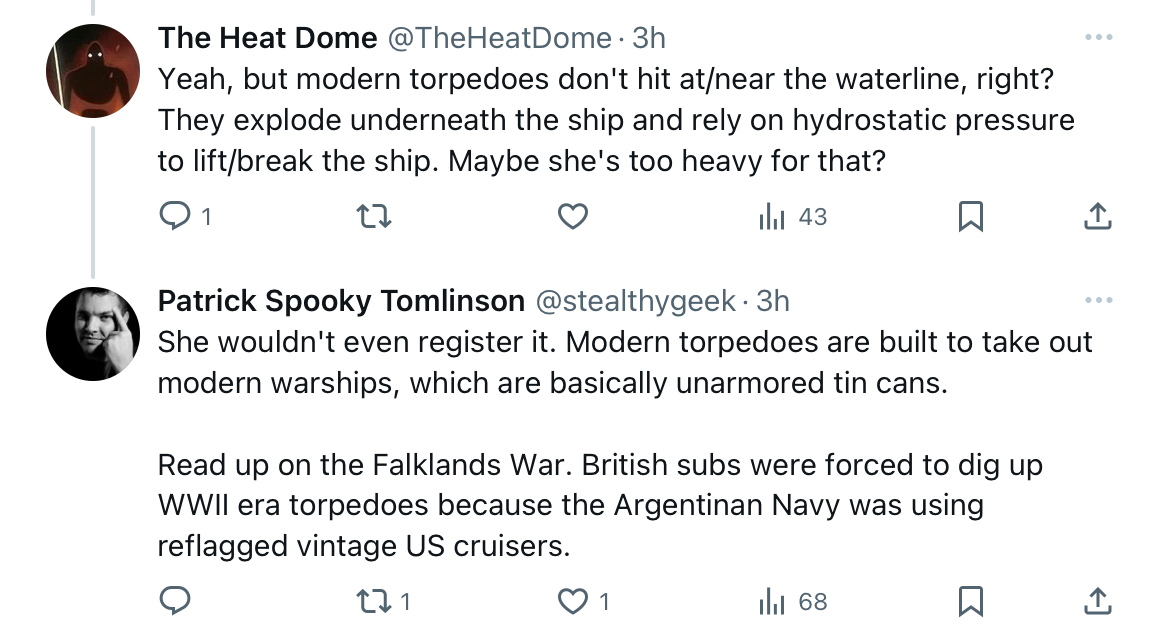Open The Heat Dome display name
Image resolution: width=1159 pixels, height=638 pixels.
(x=268, y=38)
